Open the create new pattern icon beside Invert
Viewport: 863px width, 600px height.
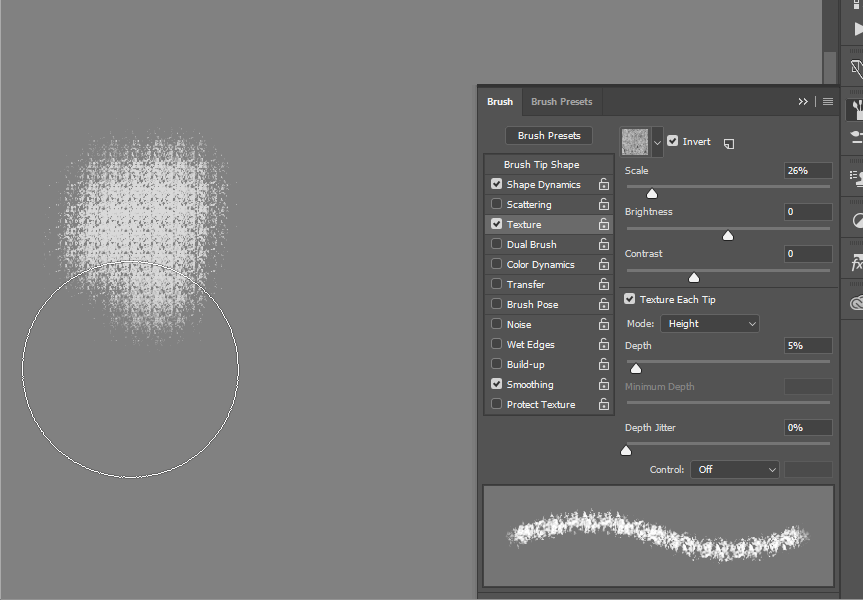click(x=729, y=141)
